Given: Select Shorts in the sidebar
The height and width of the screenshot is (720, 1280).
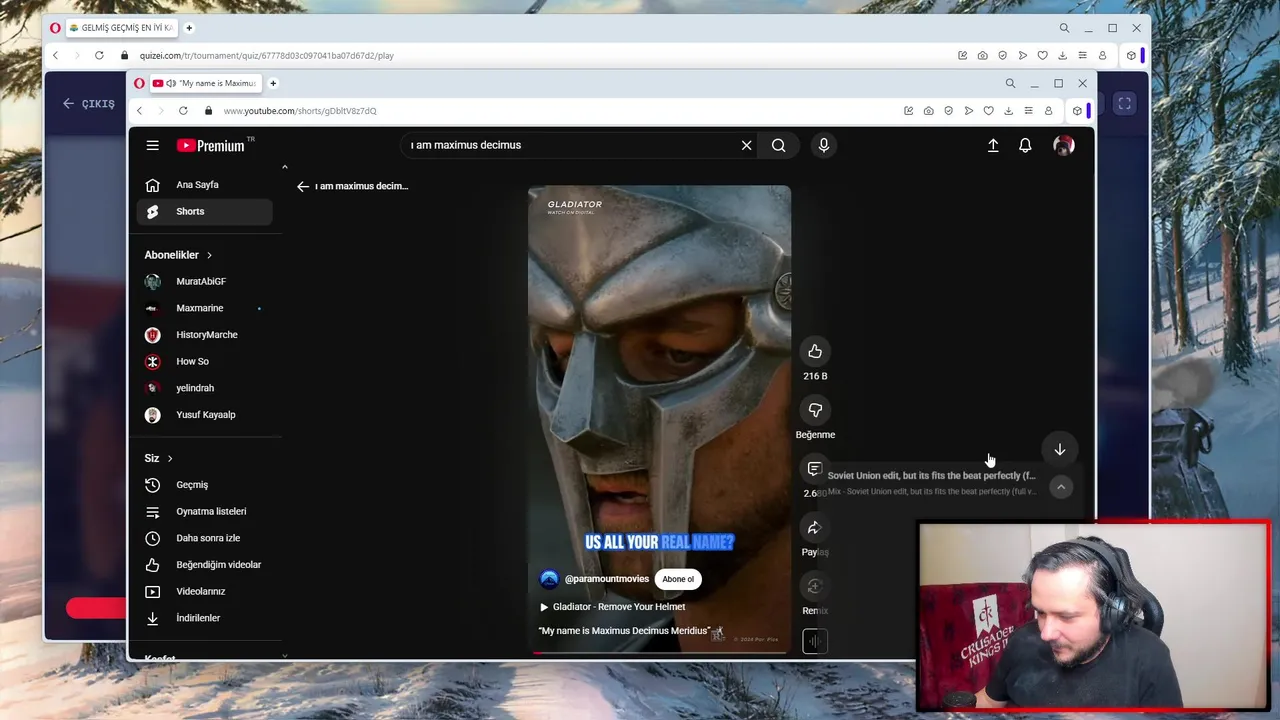Looking at the screenshot, I should click(x=204, y=211).
